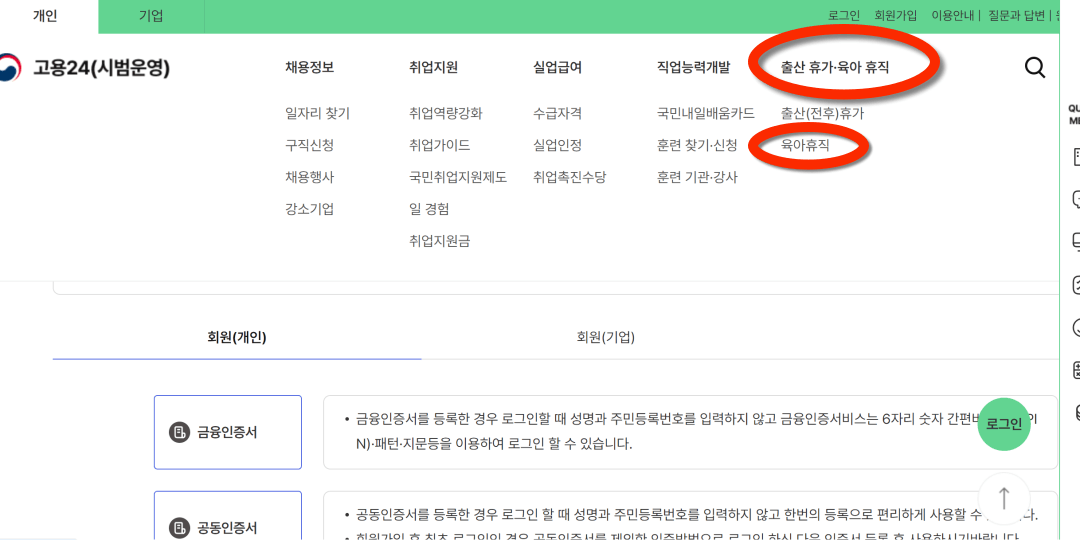Open the 실업급여 menu
The height and width of the screenshot is (540, 1080).
557,68
